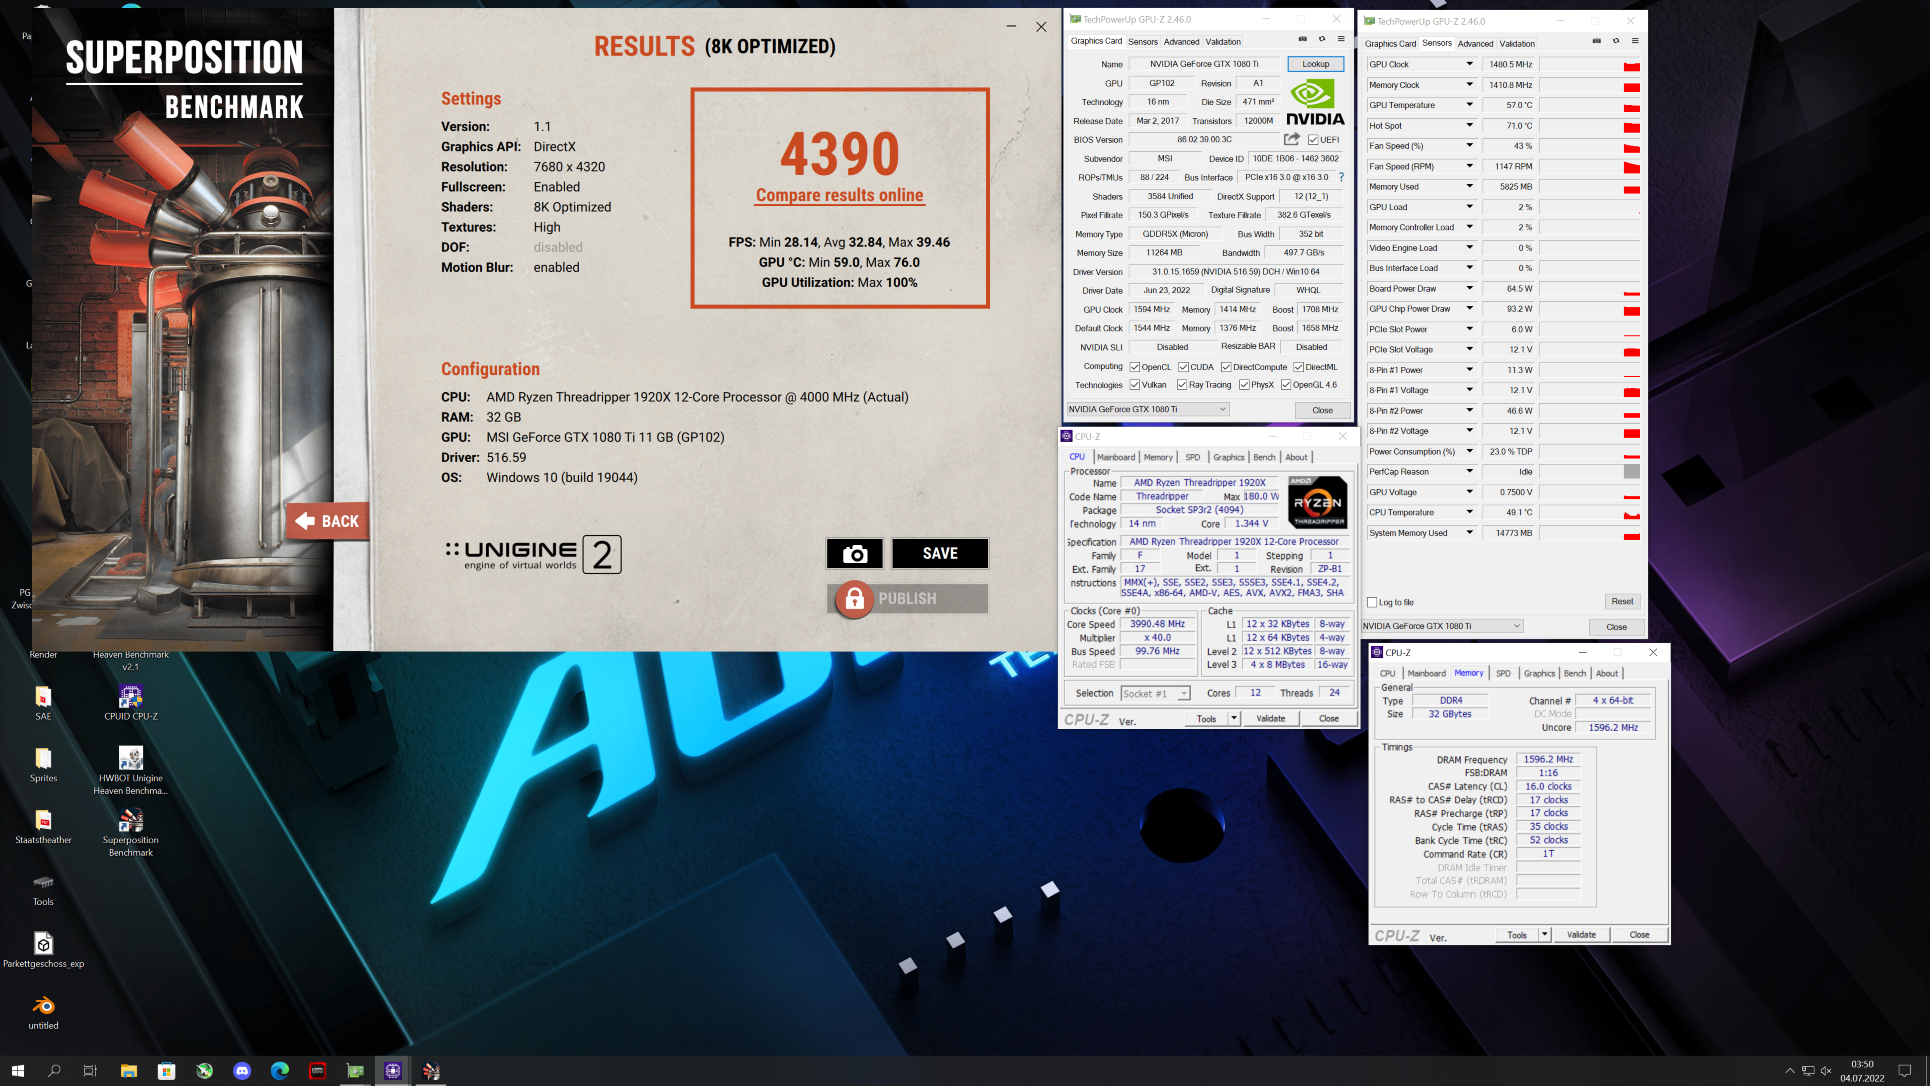
Task: Open Superposition Benchmark desktop shortcut
Action: [131, 832]
